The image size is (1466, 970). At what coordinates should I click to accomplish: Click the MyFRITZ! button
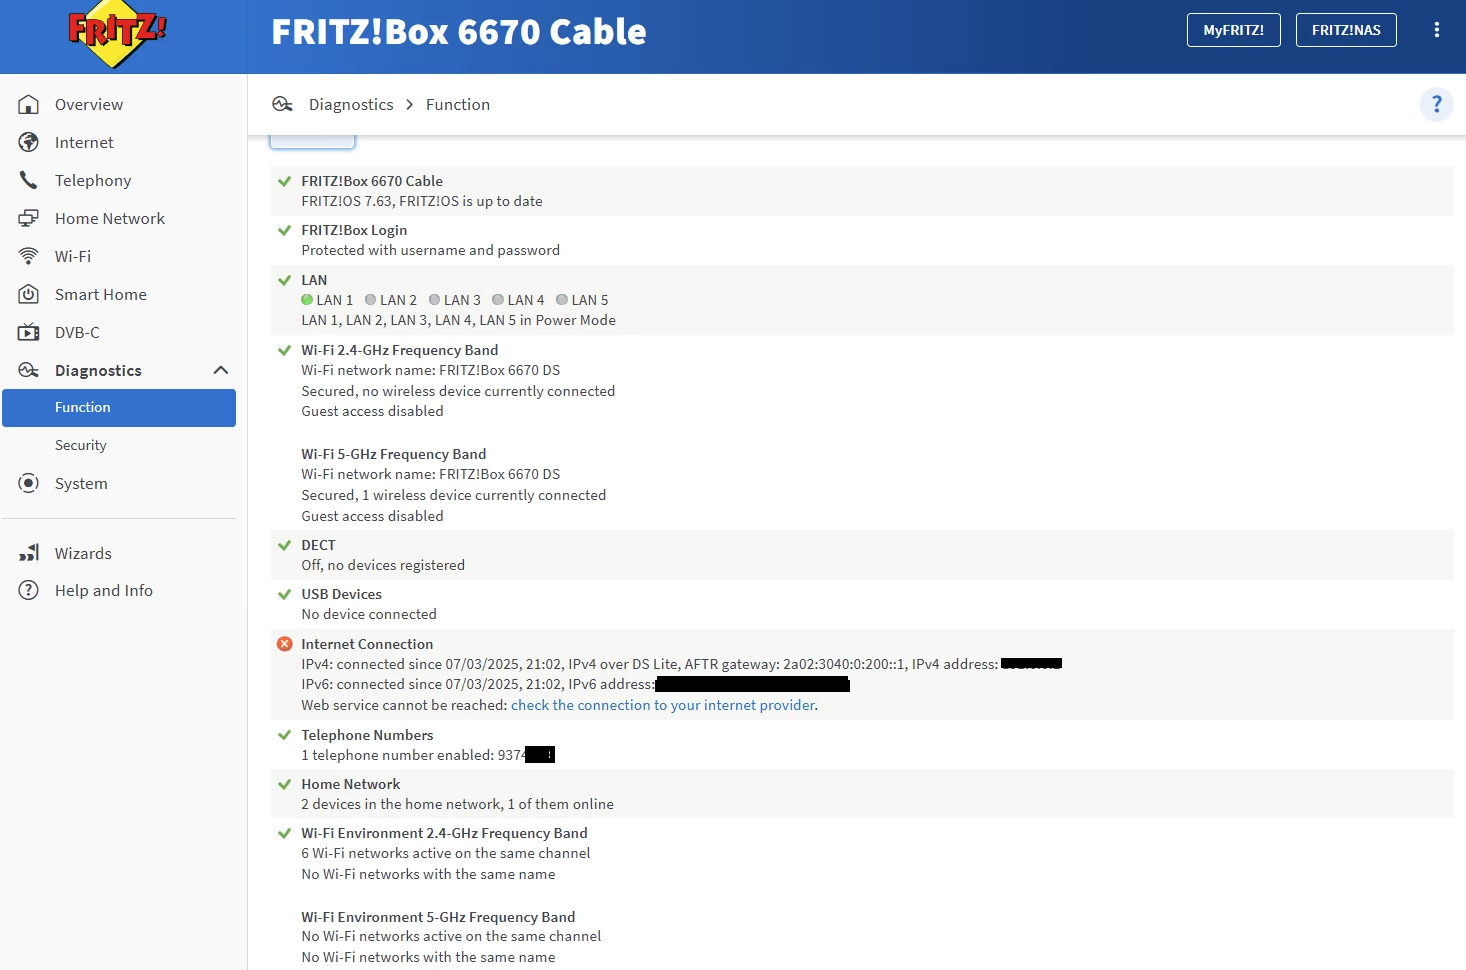[1233, 30]
